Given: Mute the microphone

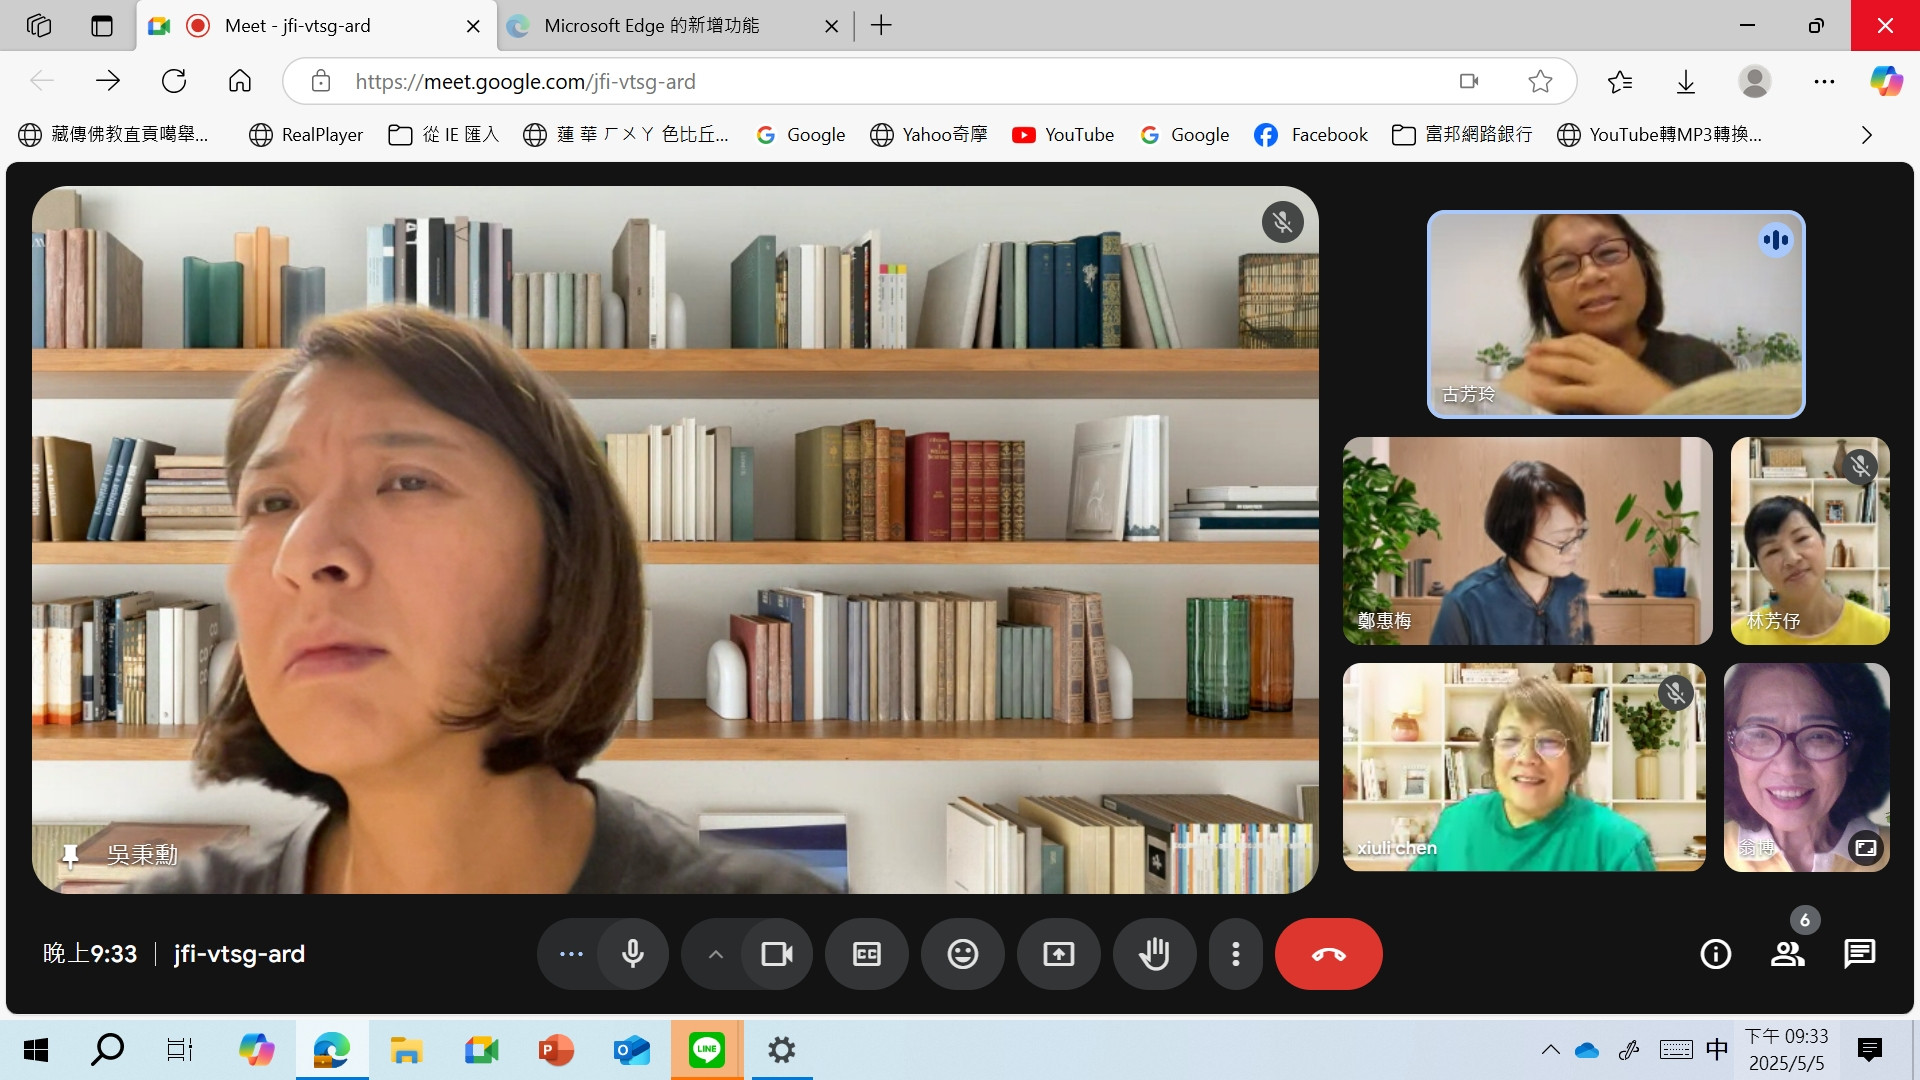Looking at the screenshot, I should pyautogui.click(x=632, y=954).
